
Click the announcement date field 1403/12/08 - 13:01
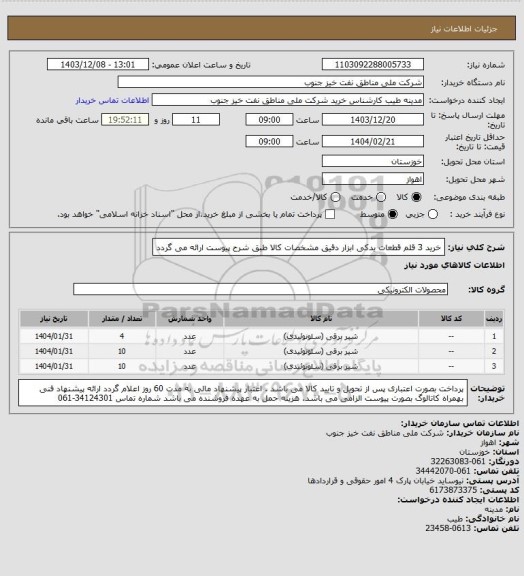tap(98, 64)
